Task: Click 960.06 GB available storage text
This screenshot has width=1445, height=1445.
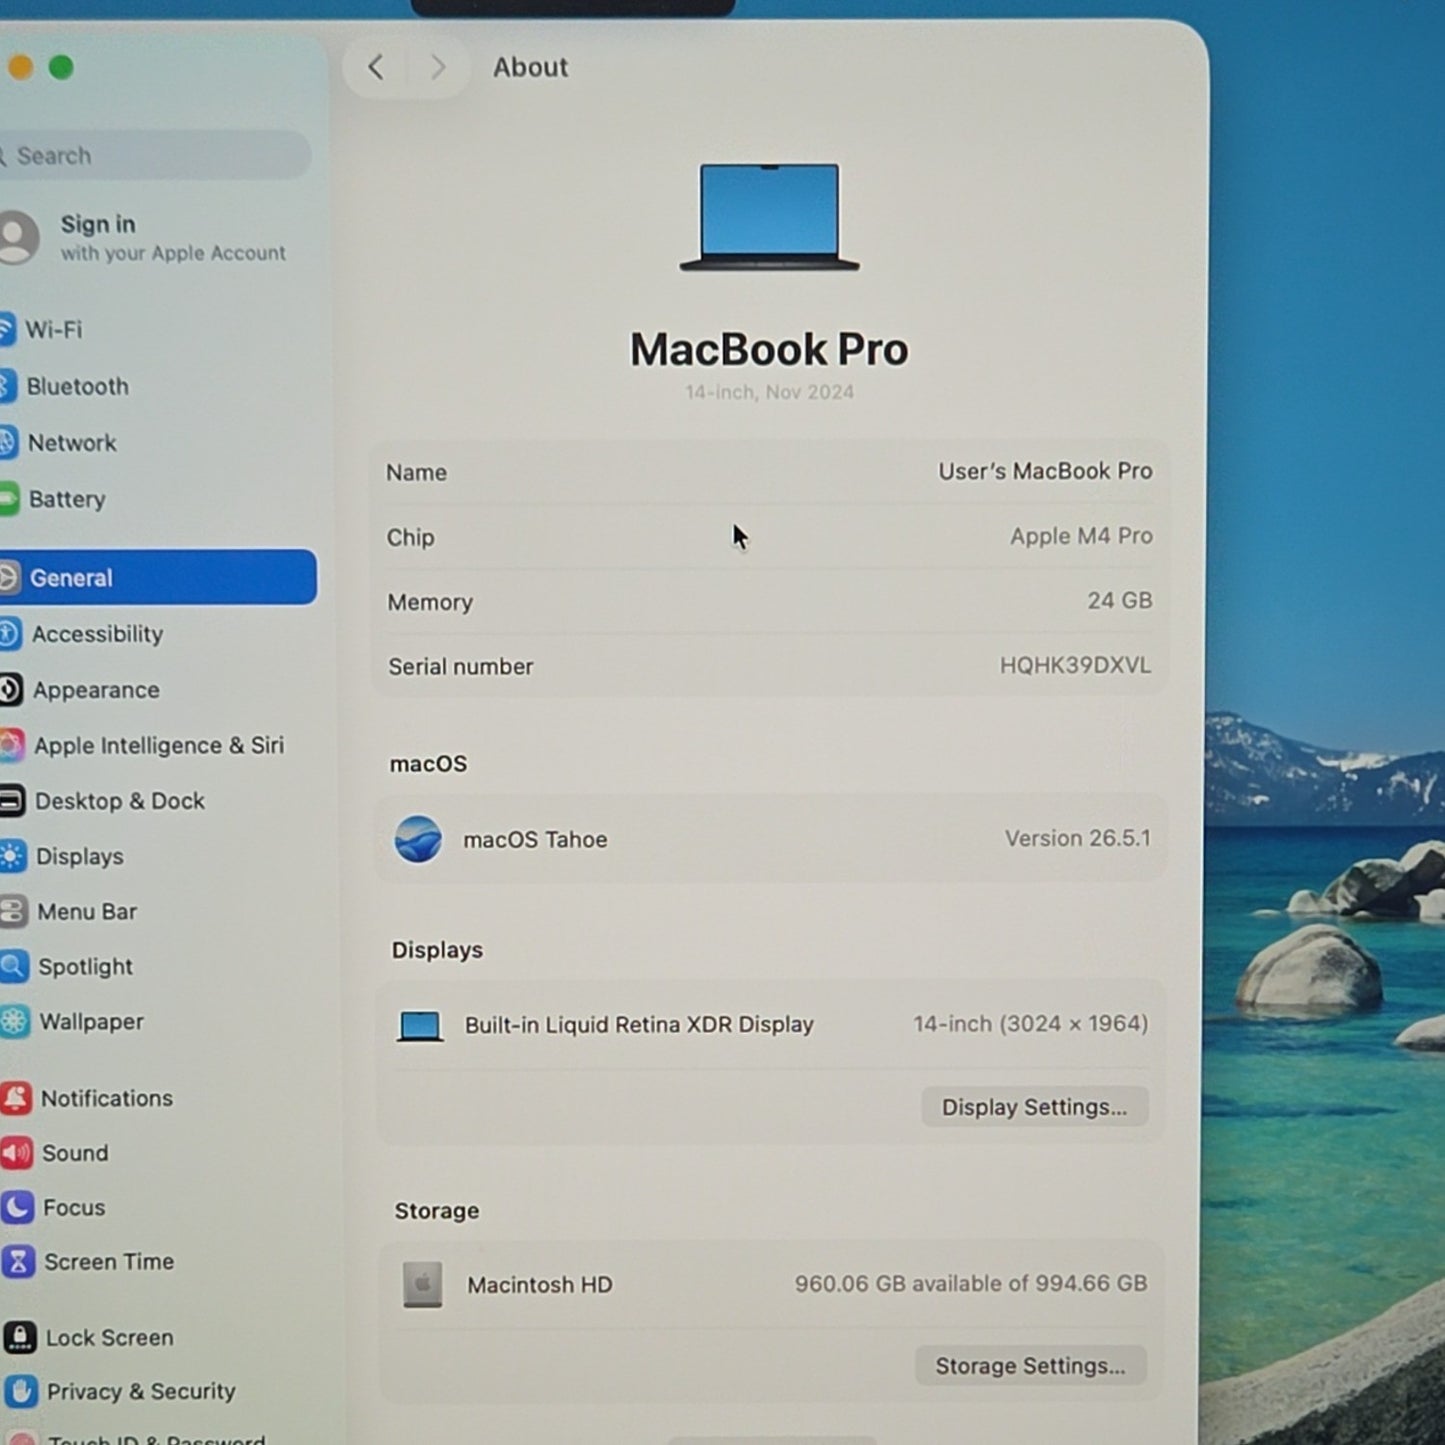Action: 971,1283
